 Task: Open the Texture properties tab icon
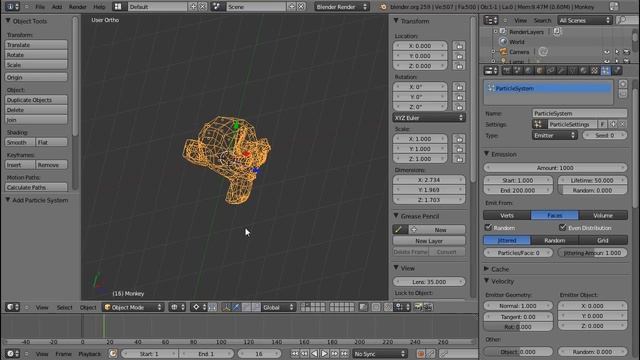tap(595, 71)
